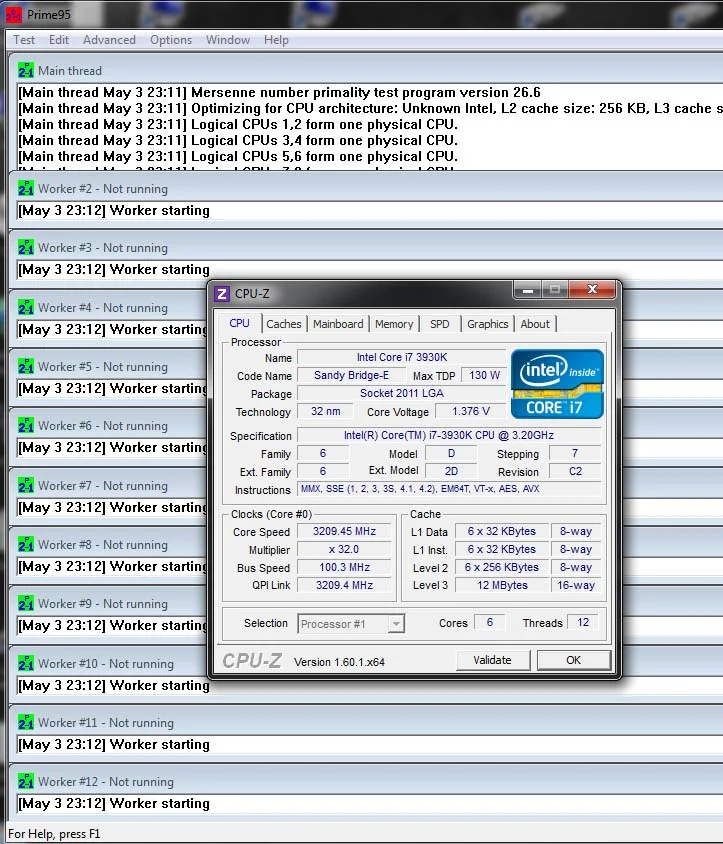Click the CPU-Z purple Z title icon

coord(222,294)
